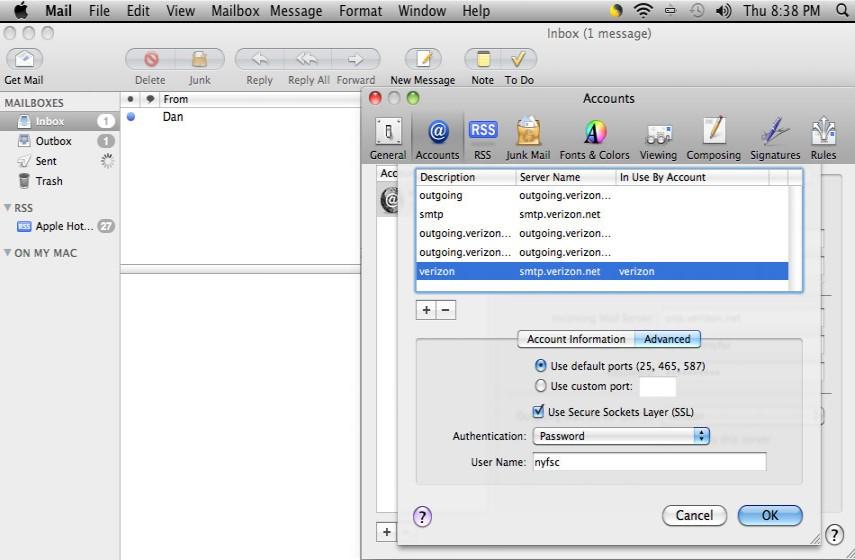Open the Authentication dropdown
This screenshot has height=560, width=855.
[621, 436]
